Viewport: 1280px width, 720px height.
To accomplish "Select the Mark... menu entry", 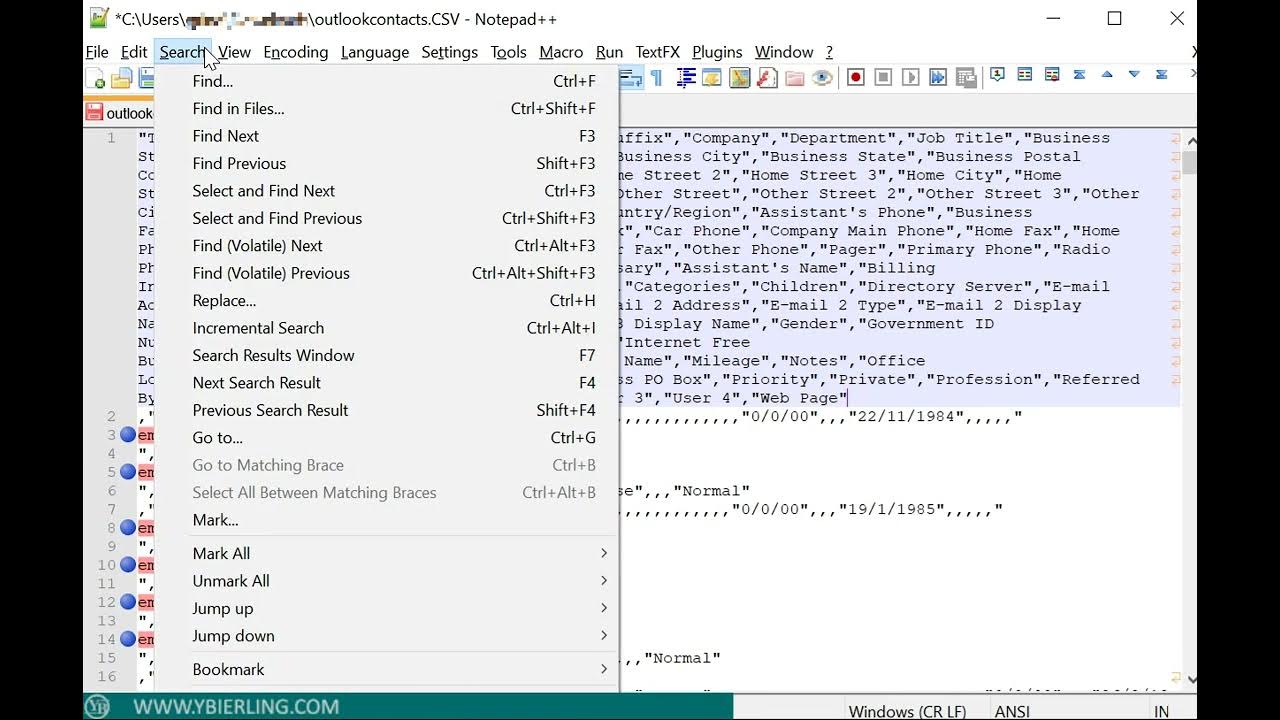I will pyautogui.click(x=387, y=520).
